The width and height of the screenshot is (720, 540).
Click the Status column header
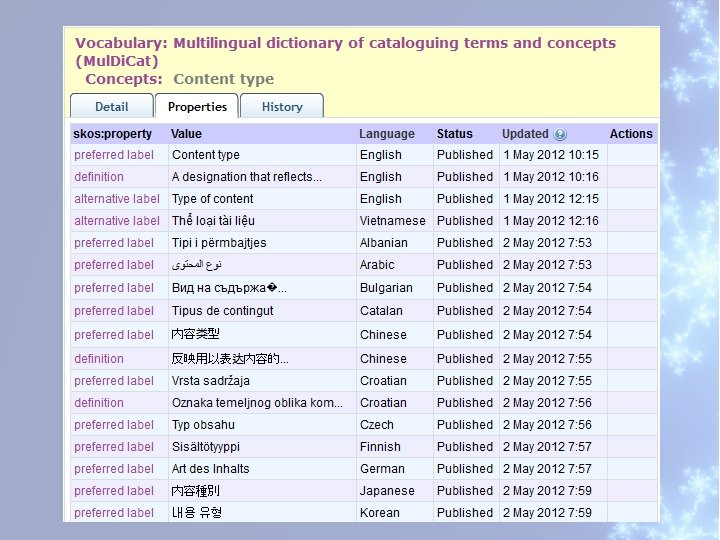(x=455, y=134)
